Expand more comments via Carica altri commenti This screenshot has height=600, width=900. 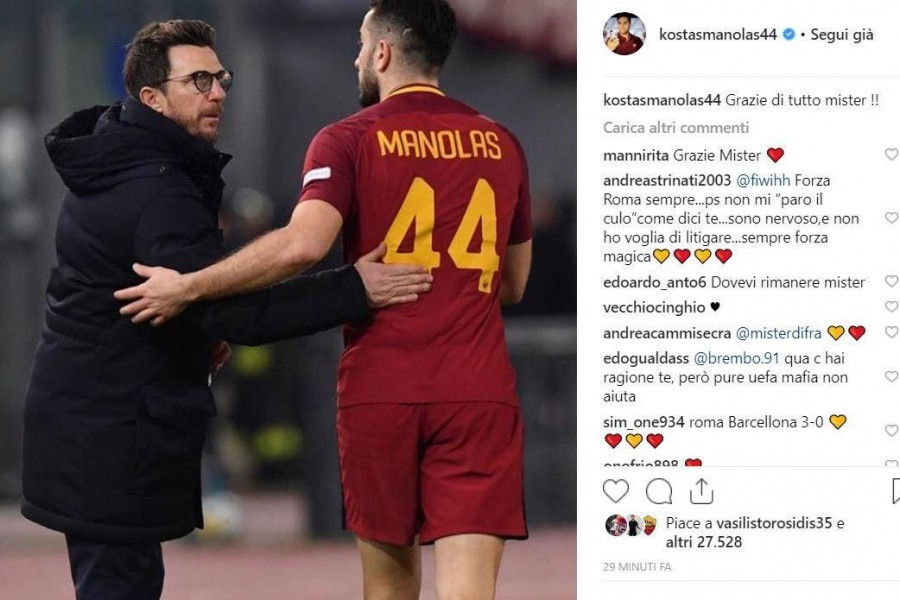tap(676, 127)
